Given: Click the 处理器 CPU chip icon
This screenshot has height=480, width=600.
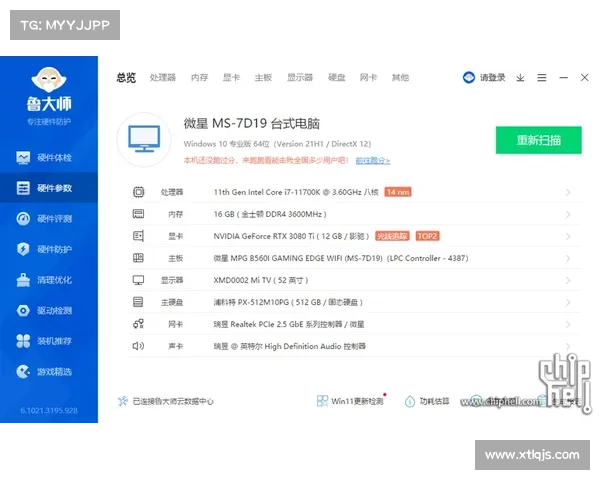Looking at the screenshot, I should (x=139, y=192).
